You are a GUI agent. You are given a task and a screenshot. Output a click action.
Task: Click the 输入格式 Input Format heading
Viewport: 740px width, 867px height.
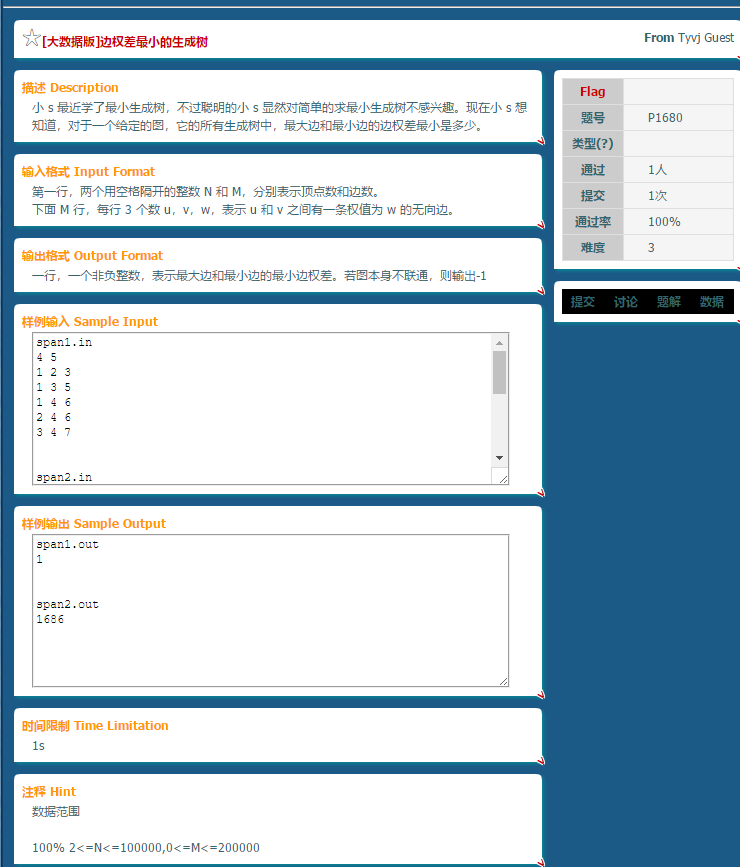pos(88,172)
